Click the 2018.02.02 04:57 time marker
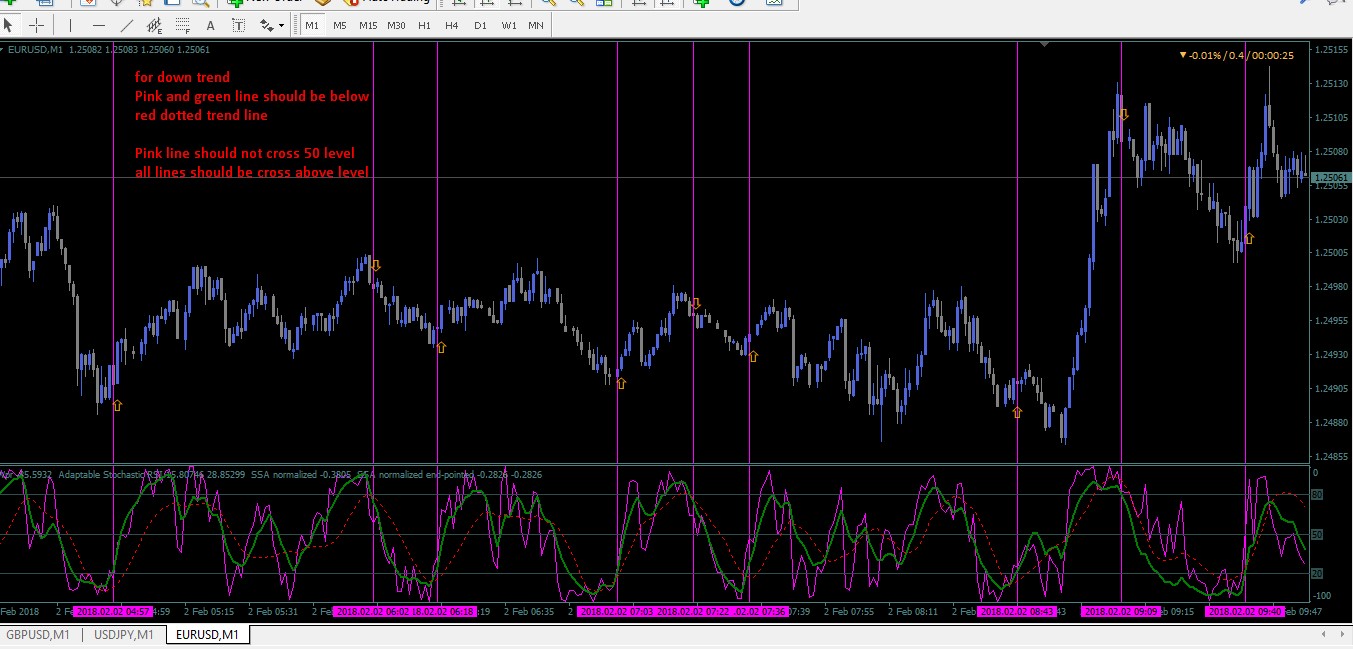 pyautogui.click(x=114, y=611)
